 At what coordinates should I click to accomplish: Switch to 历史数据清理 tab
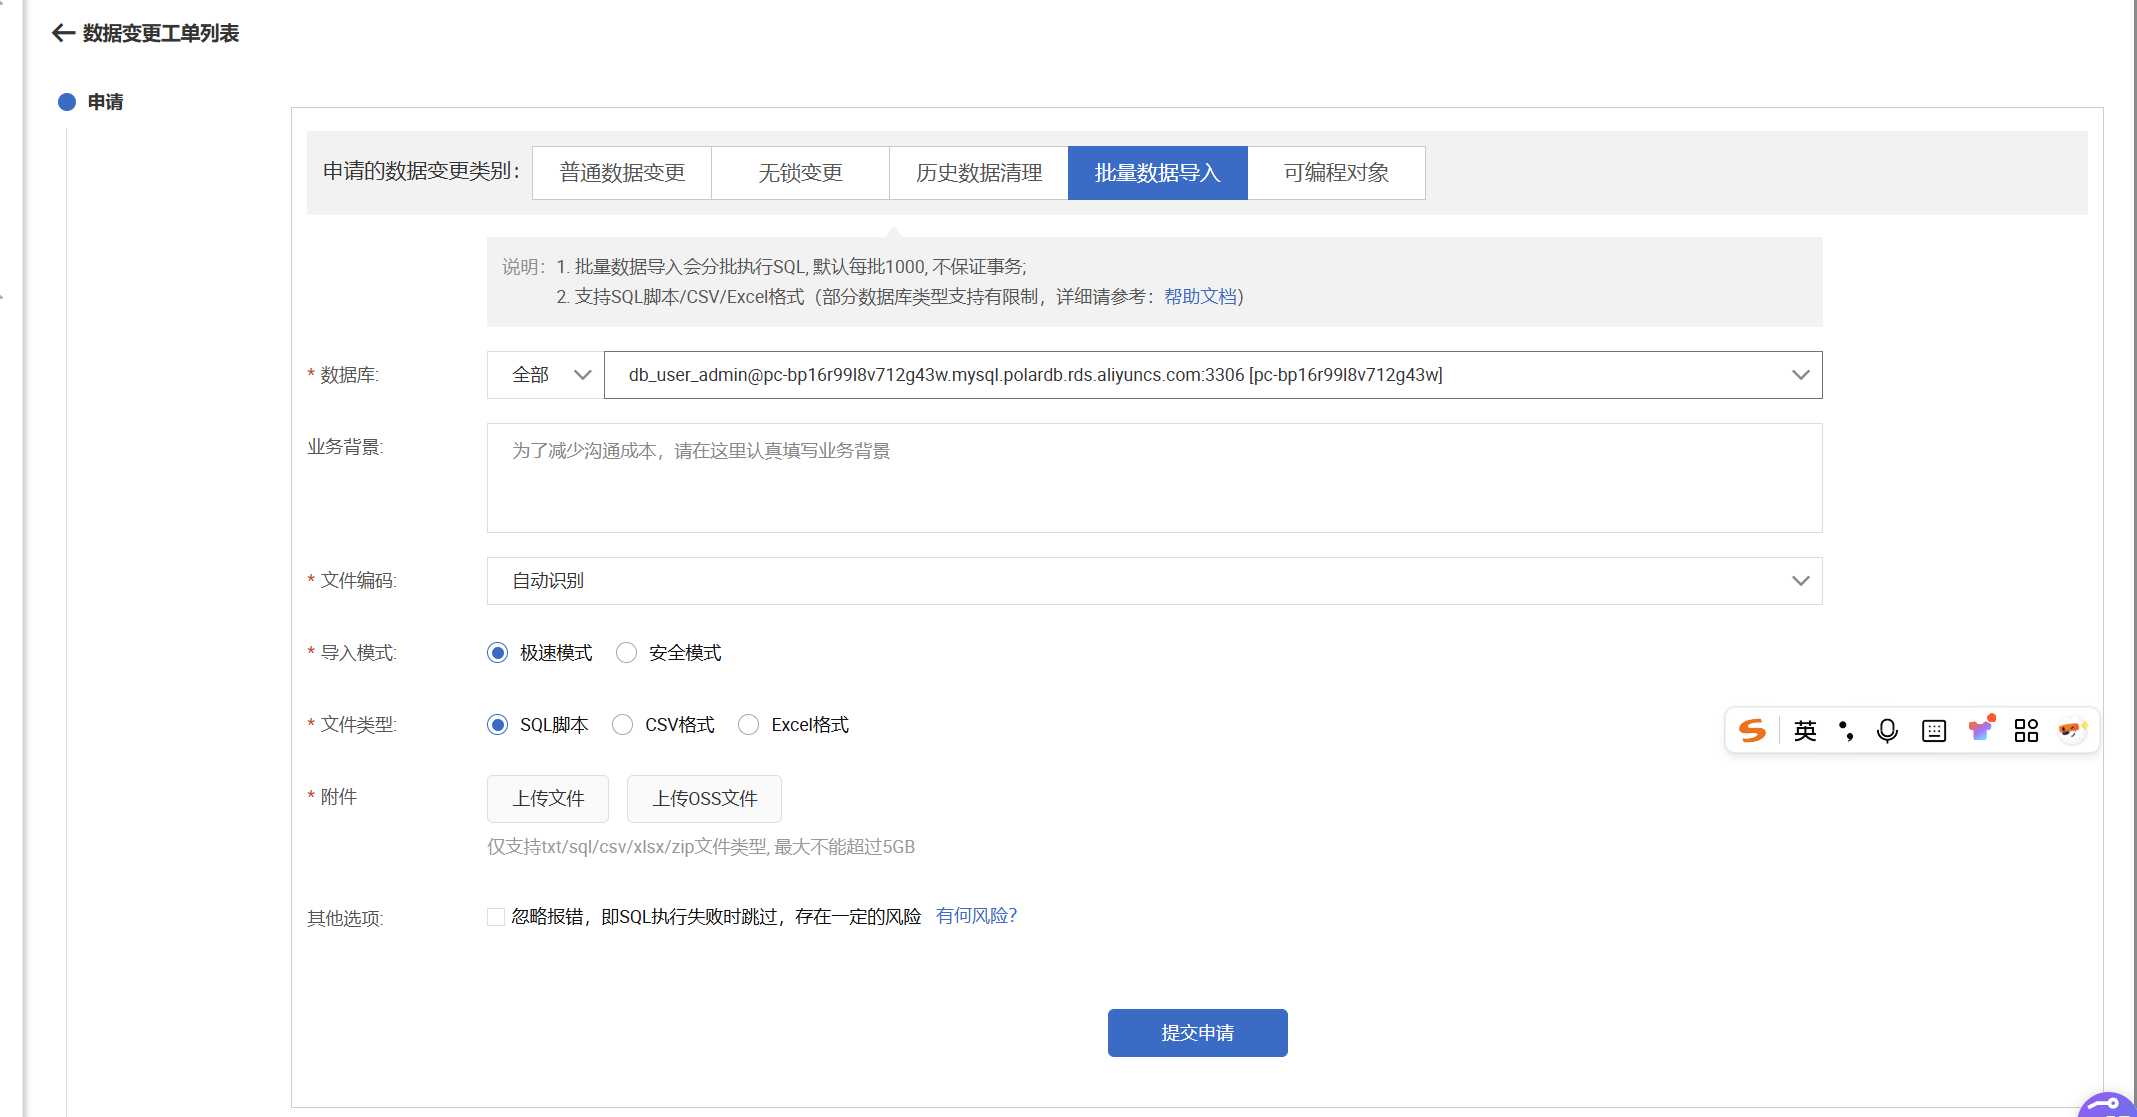coord(979,173)
